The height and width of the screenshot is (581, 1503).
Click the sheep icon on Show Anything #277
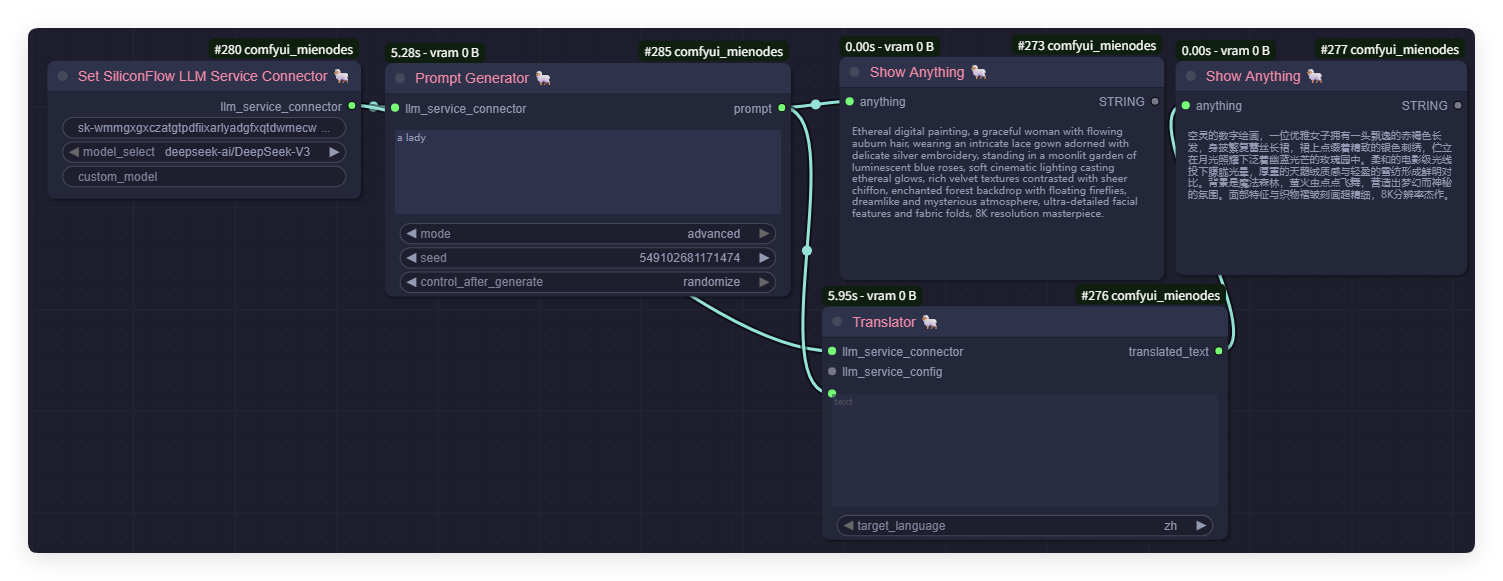(1314, 76)
